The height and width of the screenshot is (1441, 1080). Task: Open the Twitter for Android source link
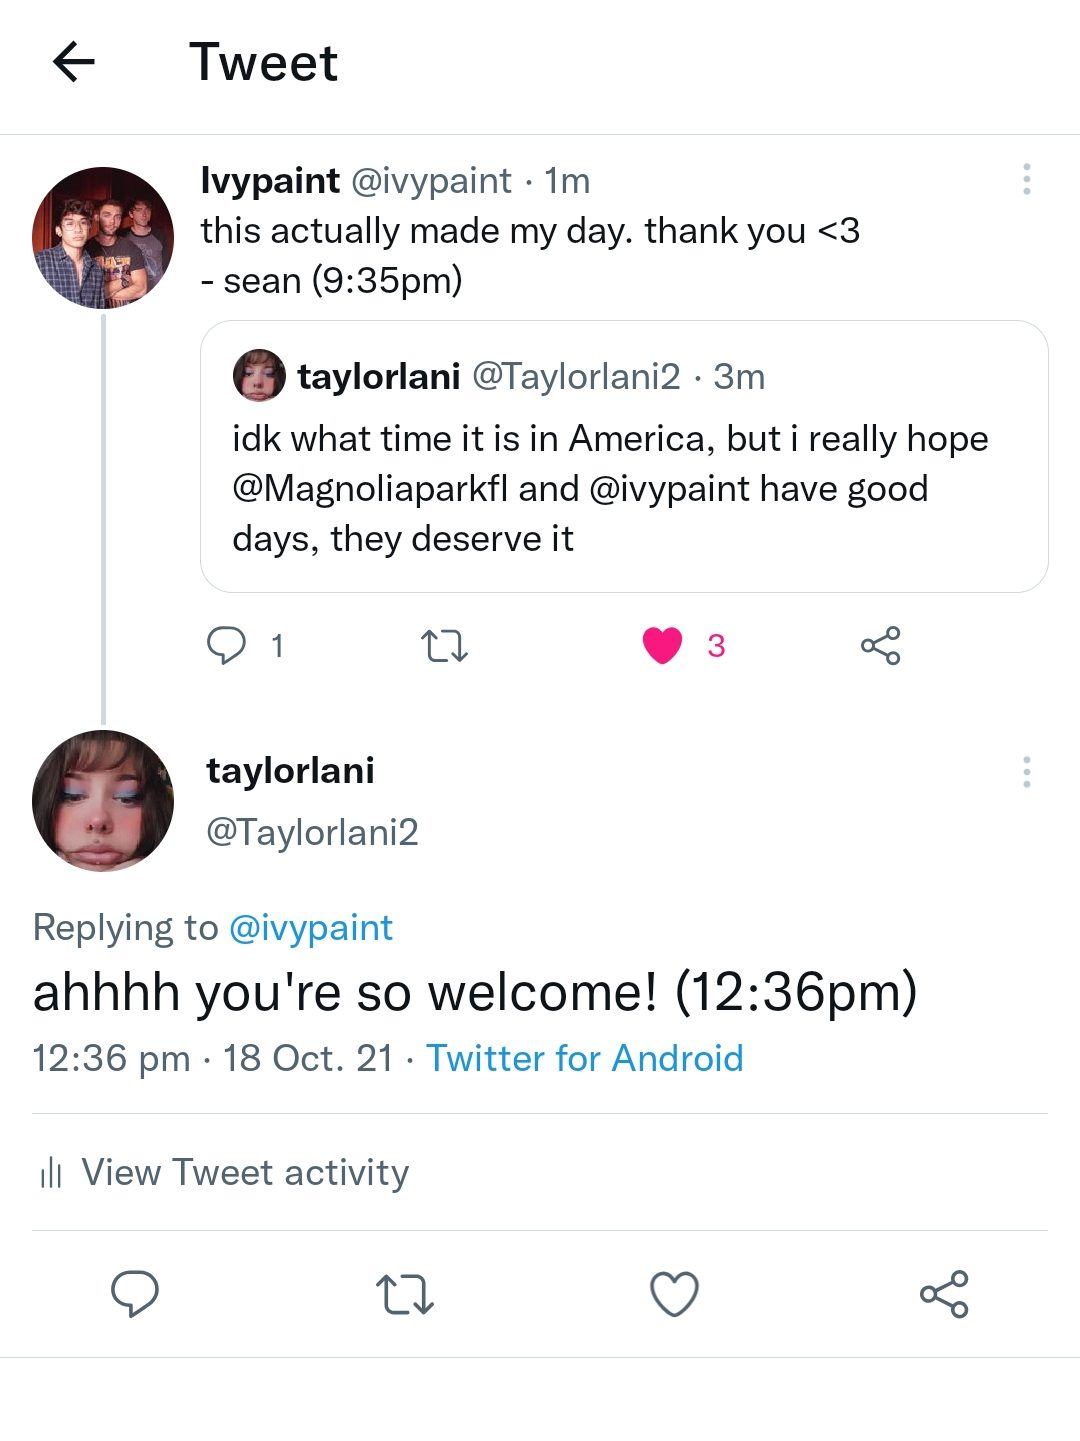tap(585, 1058)
